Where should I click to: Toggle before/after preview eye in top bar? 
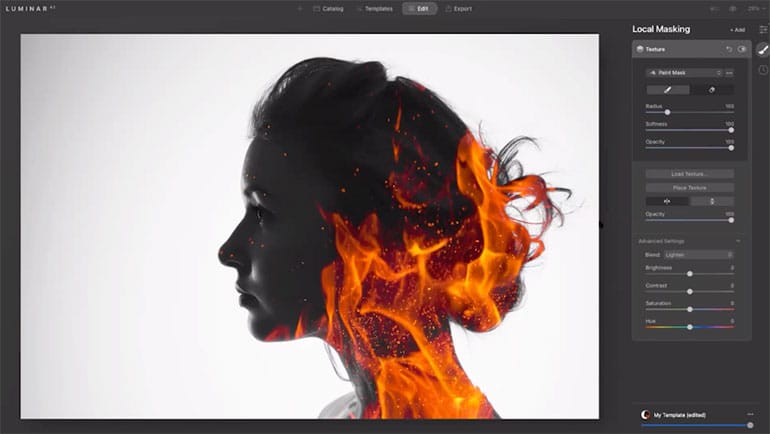click(x=732, y=8)
